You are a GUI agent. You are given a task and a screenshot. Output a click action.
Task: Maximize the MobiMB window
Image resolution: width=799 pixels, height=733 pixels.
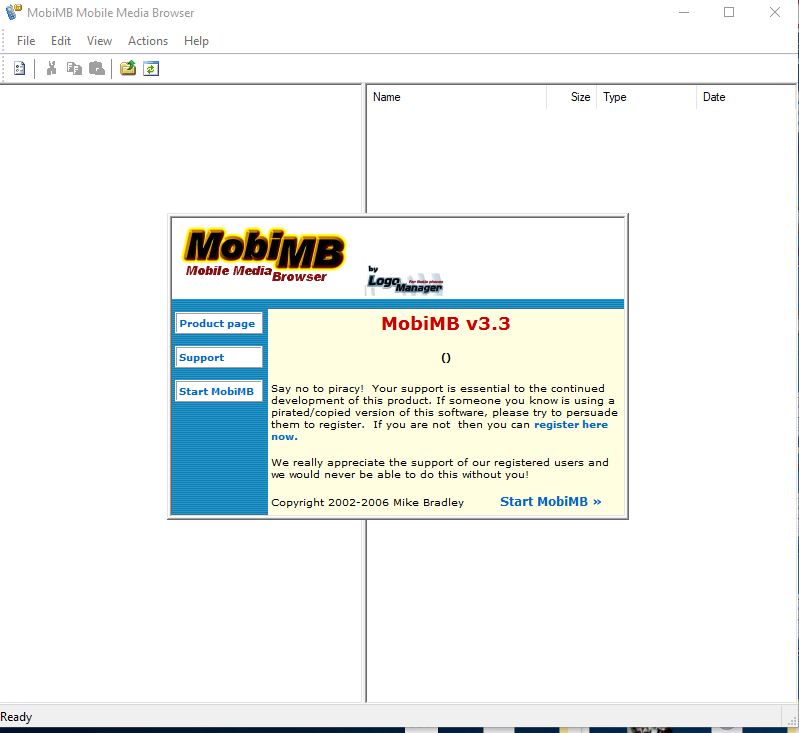[x=729, y=12]
